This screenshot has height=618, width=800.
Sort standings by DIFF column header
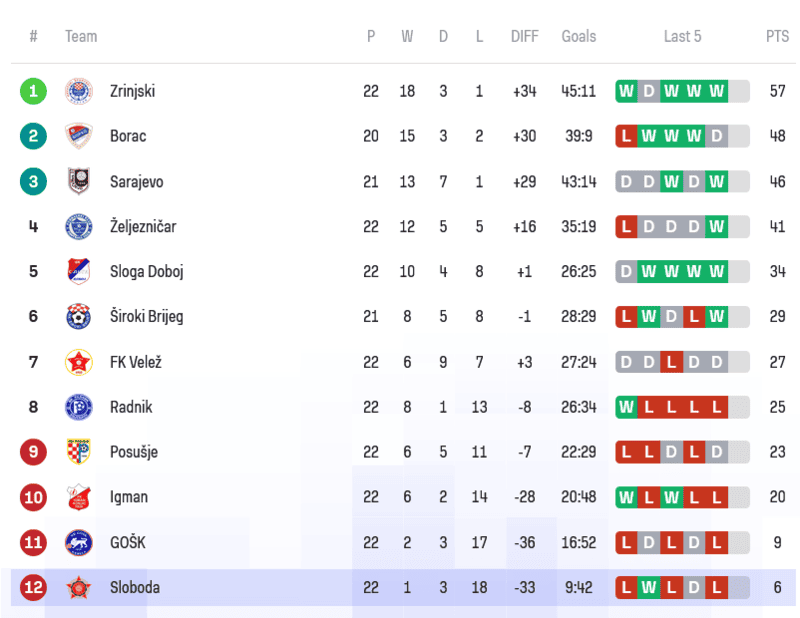[524, 36]
